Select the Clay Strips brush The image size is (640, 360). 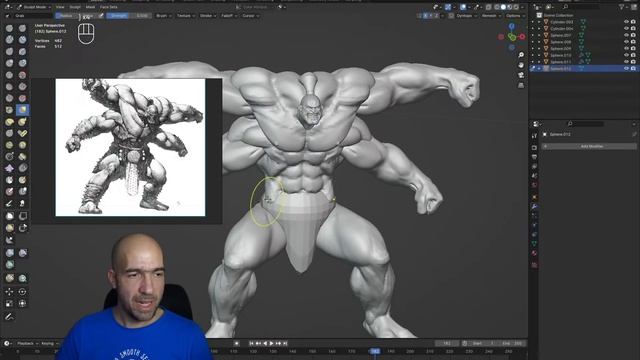pos(22,40)
